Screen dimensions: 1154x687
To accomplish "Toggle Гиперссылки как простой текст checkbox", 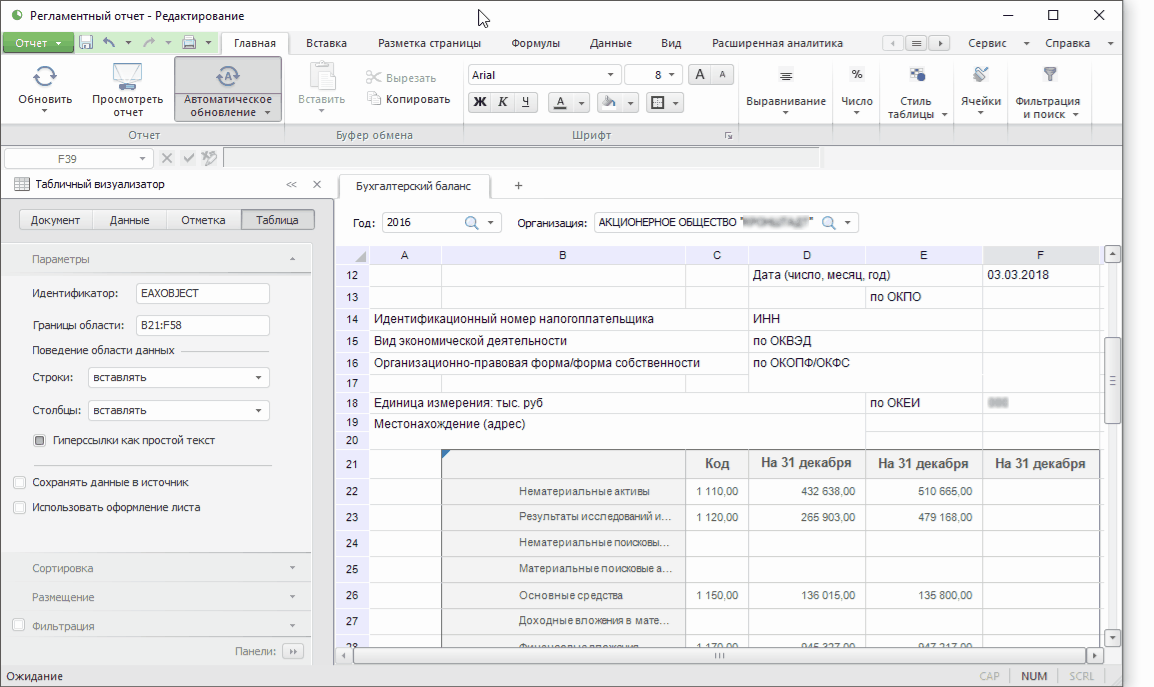I will [x=40, y=440].
